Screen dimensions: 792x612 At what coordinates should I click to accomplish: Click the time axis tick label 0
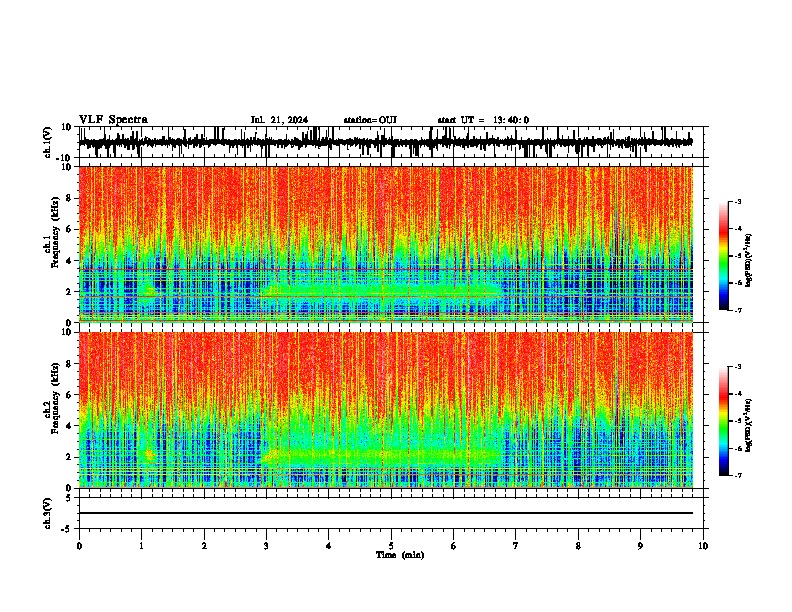pos(79,546)
